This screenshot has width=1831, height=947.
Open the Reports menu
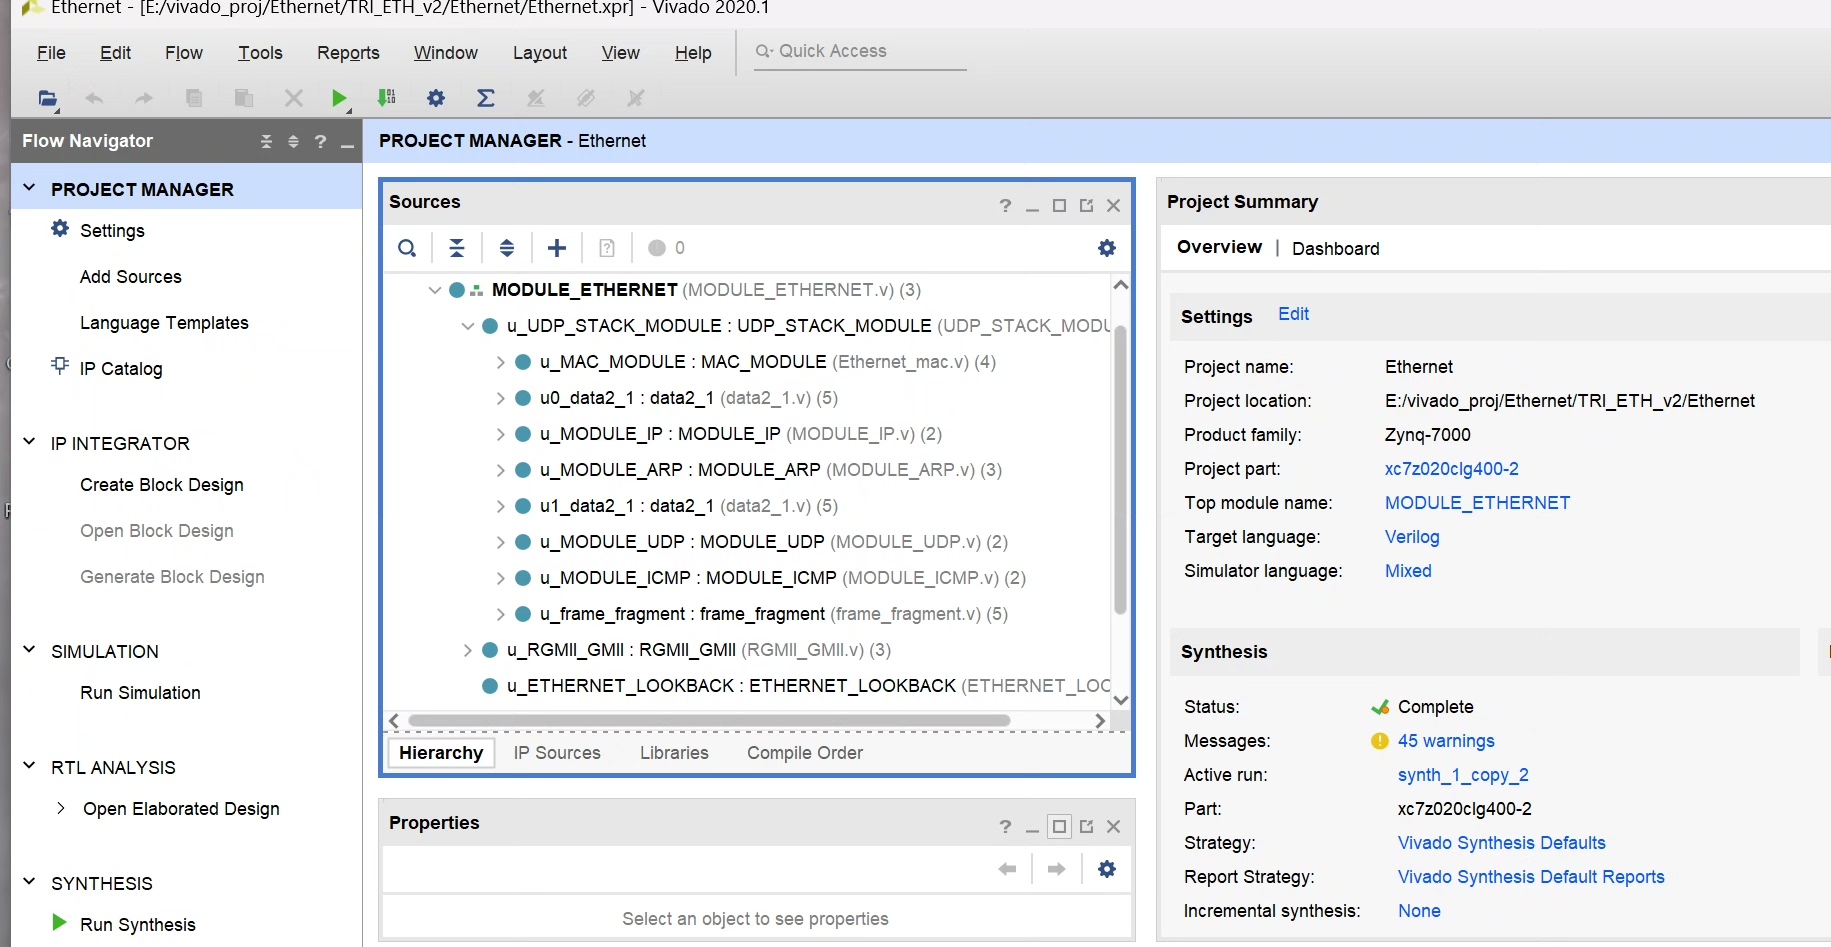click(x=348, y=53)
